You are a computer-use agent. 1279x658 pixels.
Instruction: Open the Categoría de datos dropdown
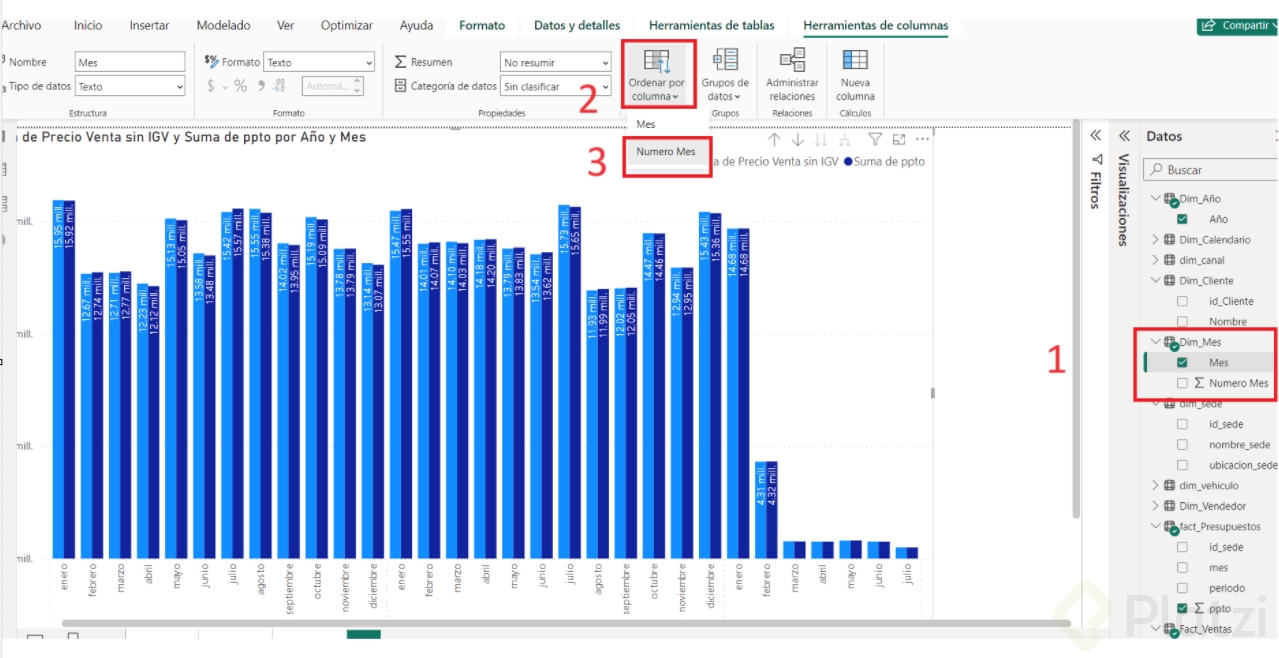coord(556,87)
